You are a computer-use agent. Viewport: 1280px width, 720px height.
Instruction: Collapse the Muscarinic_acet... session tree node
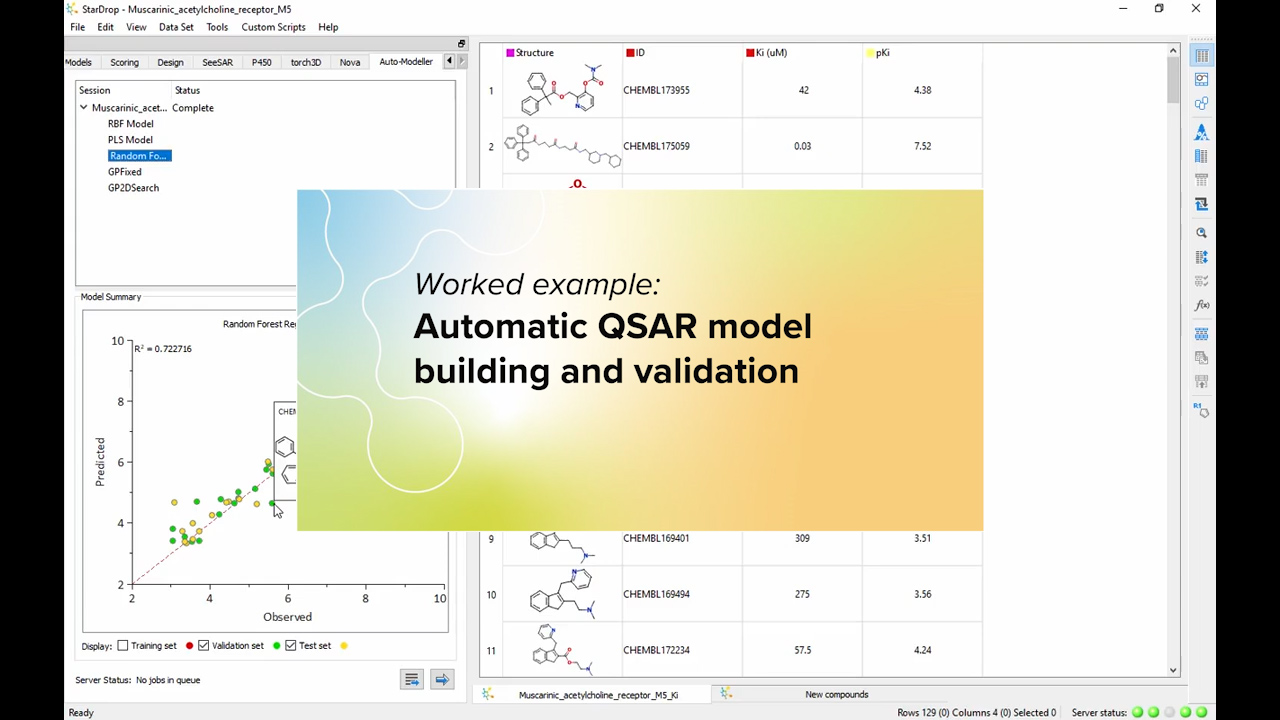pyautogui.click(x=84, y=108)
